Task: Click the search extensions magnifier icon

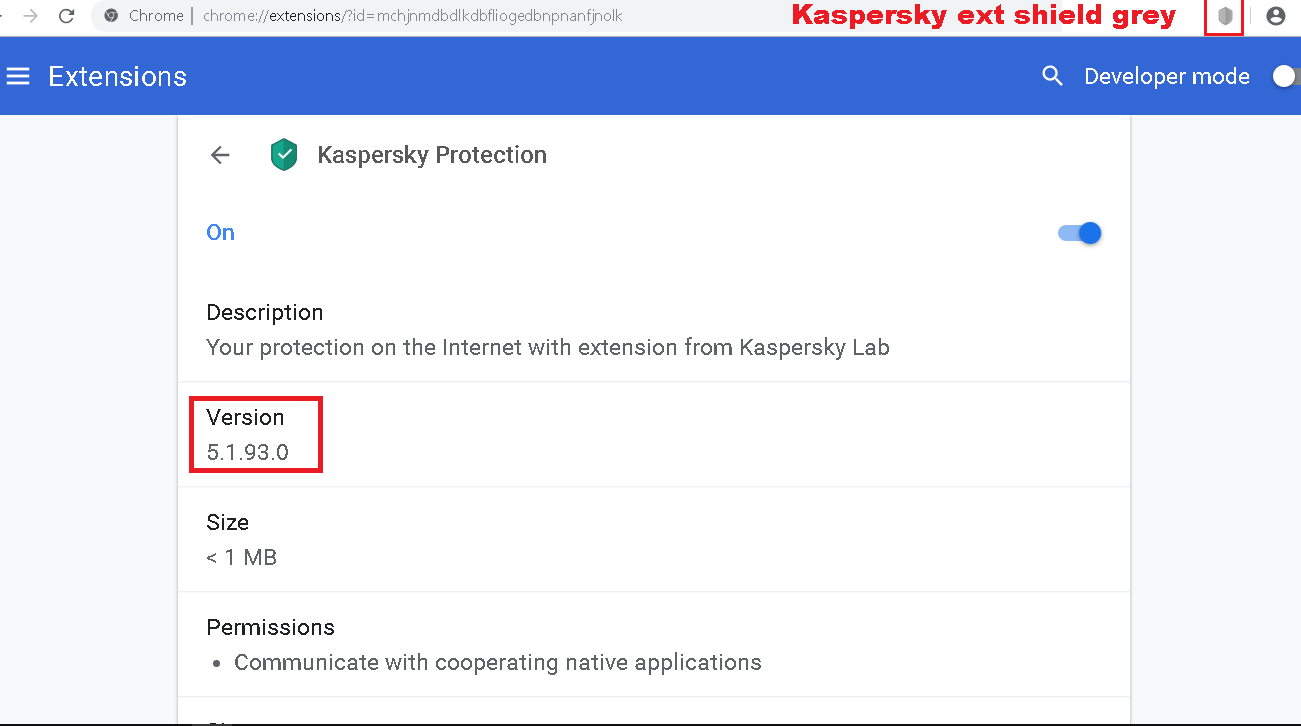Action: tap(1052, 76)
